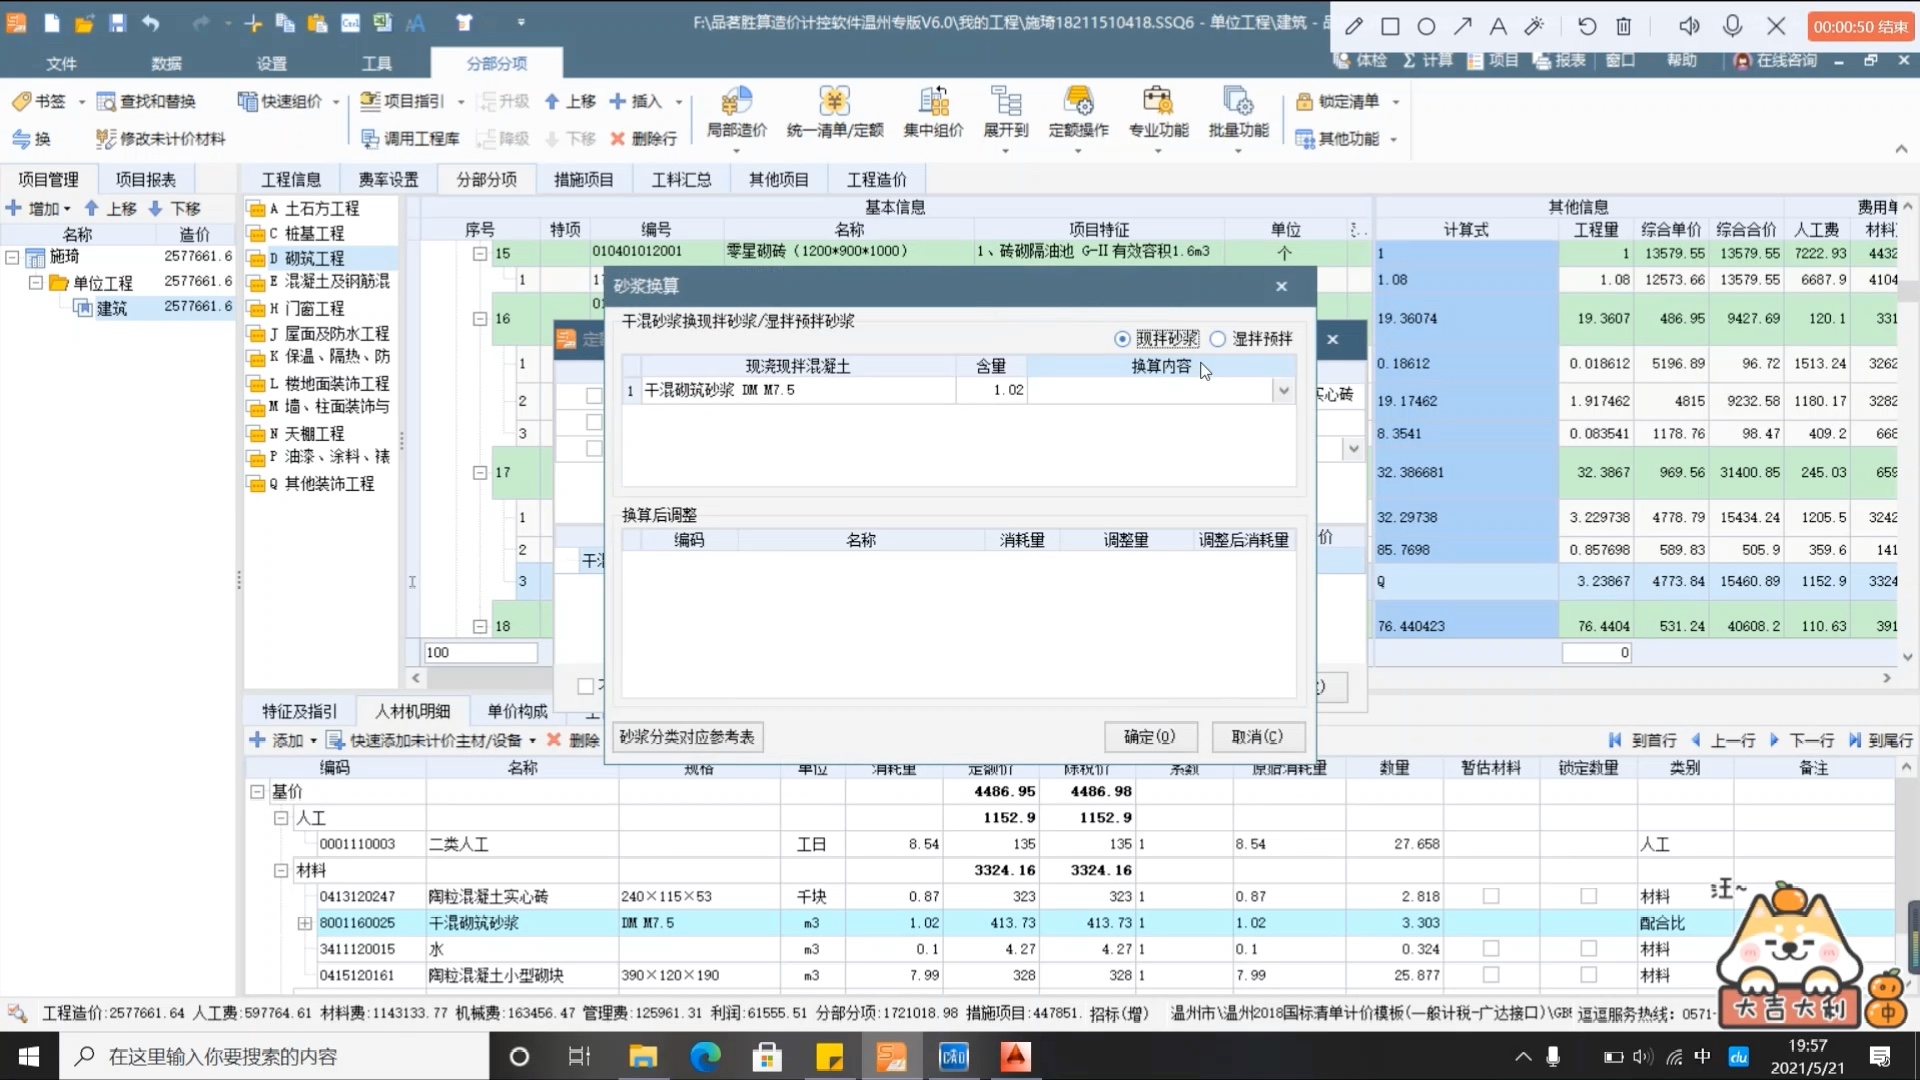Collapse row 15 in the table
This screenshot has width=1920, height=1080.
click(479, 253)
